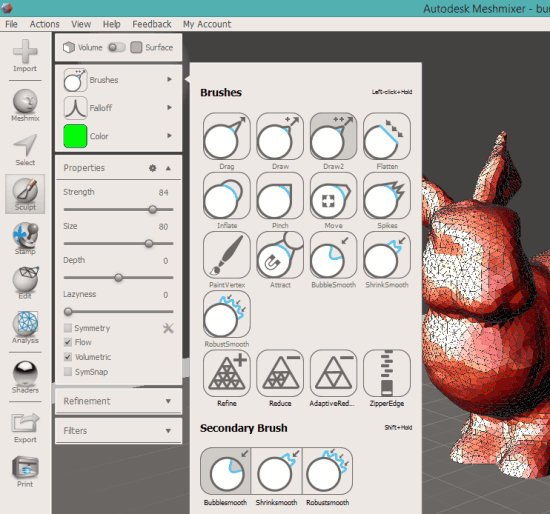Click the Lazyness slider handle

click(68, 312)
